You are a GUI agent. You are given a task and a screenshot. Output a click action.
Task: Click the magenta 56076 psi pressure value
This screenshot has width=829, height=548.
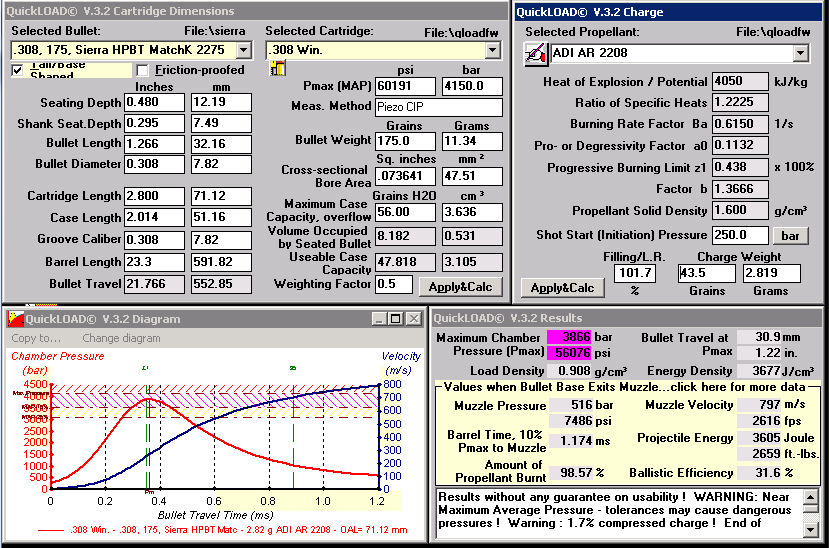coord(569,352)
